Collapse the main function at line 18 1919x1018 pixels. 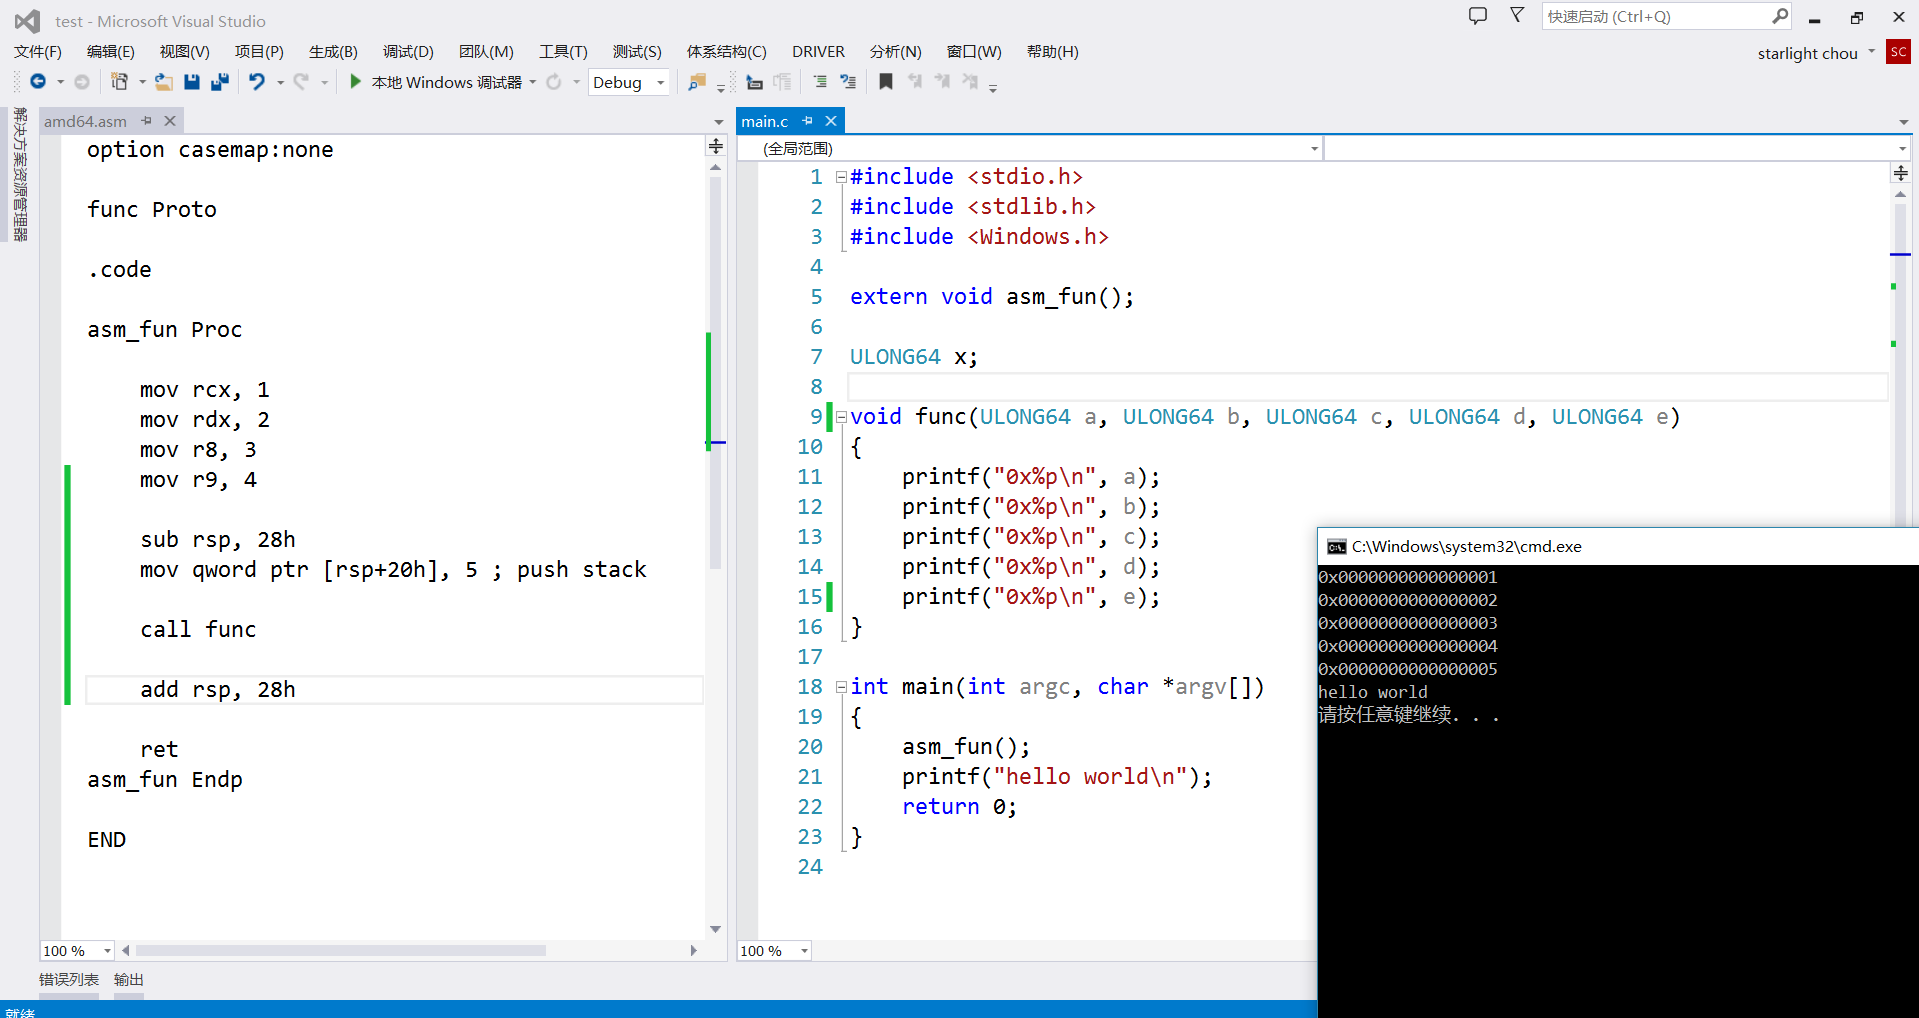841,687
